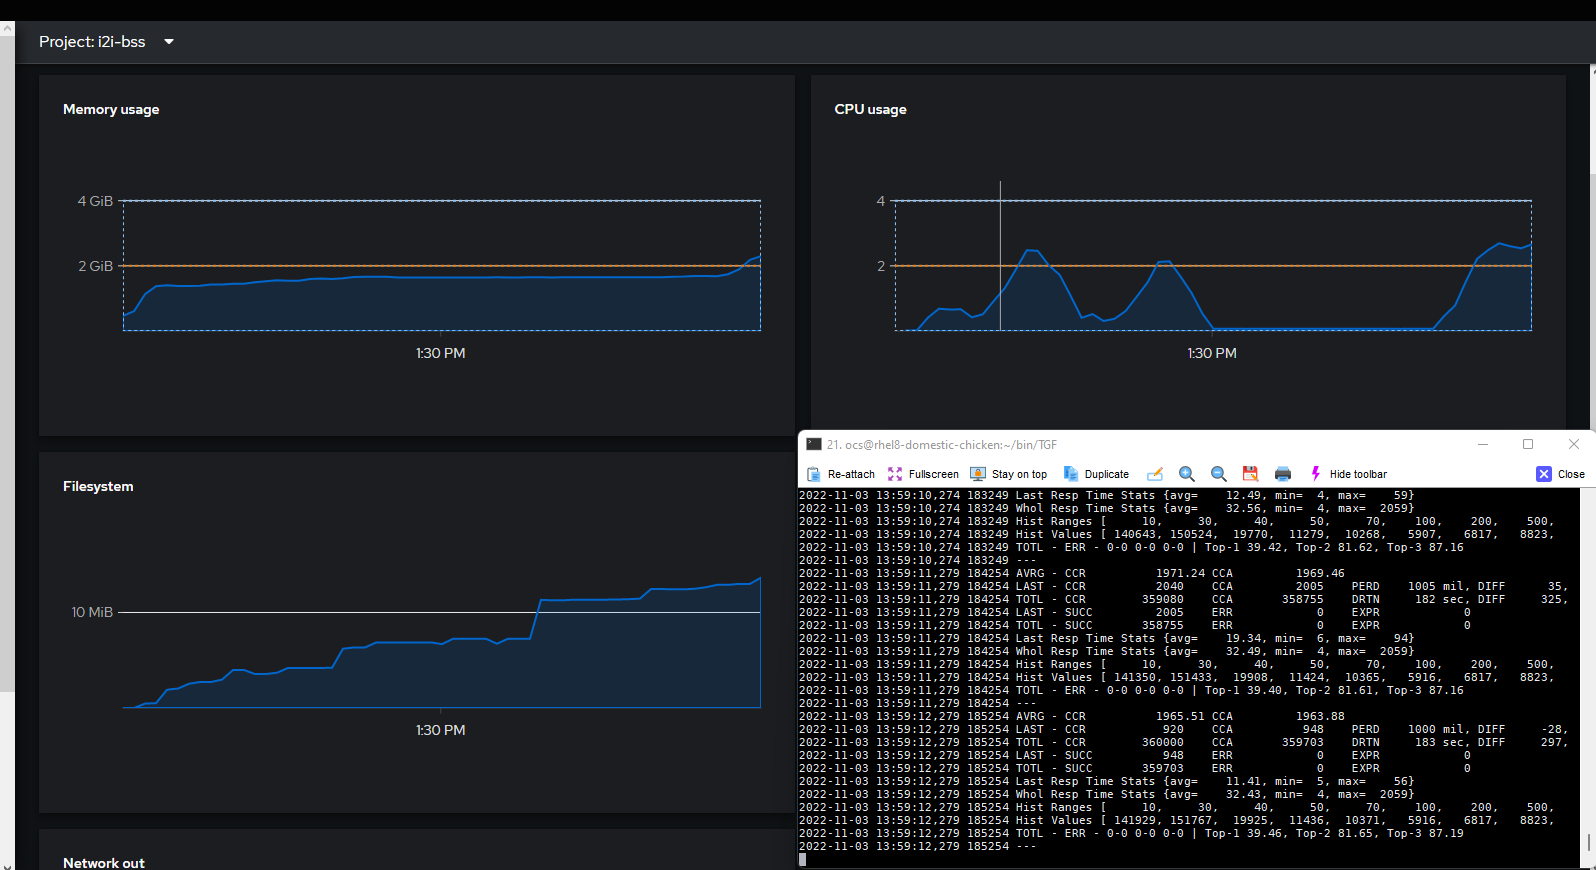Zoom in the terminal text
Screen dimensions: 1596x870
1187,474
